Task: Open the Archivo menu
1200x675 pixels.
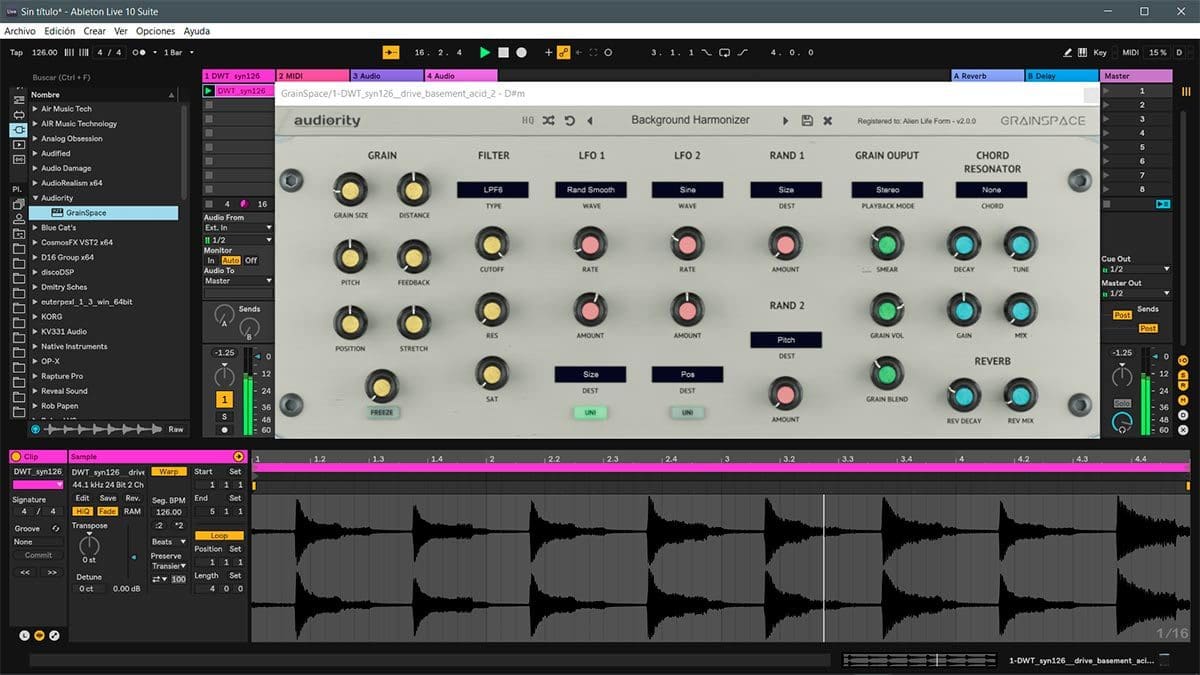Action: tap(21, 31)
